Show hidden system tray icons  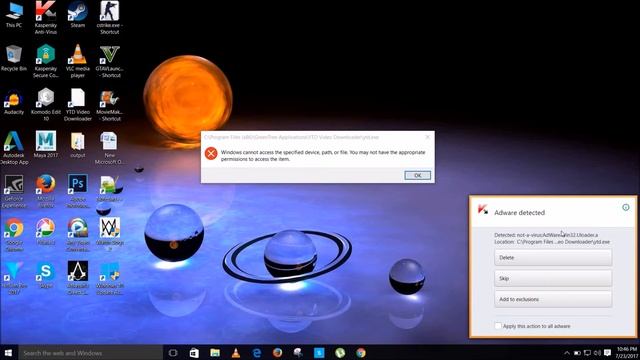coord(567,353)
